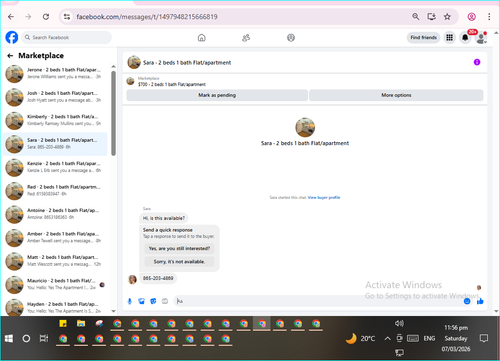Open the Windows notification center icon

[484, 339]
